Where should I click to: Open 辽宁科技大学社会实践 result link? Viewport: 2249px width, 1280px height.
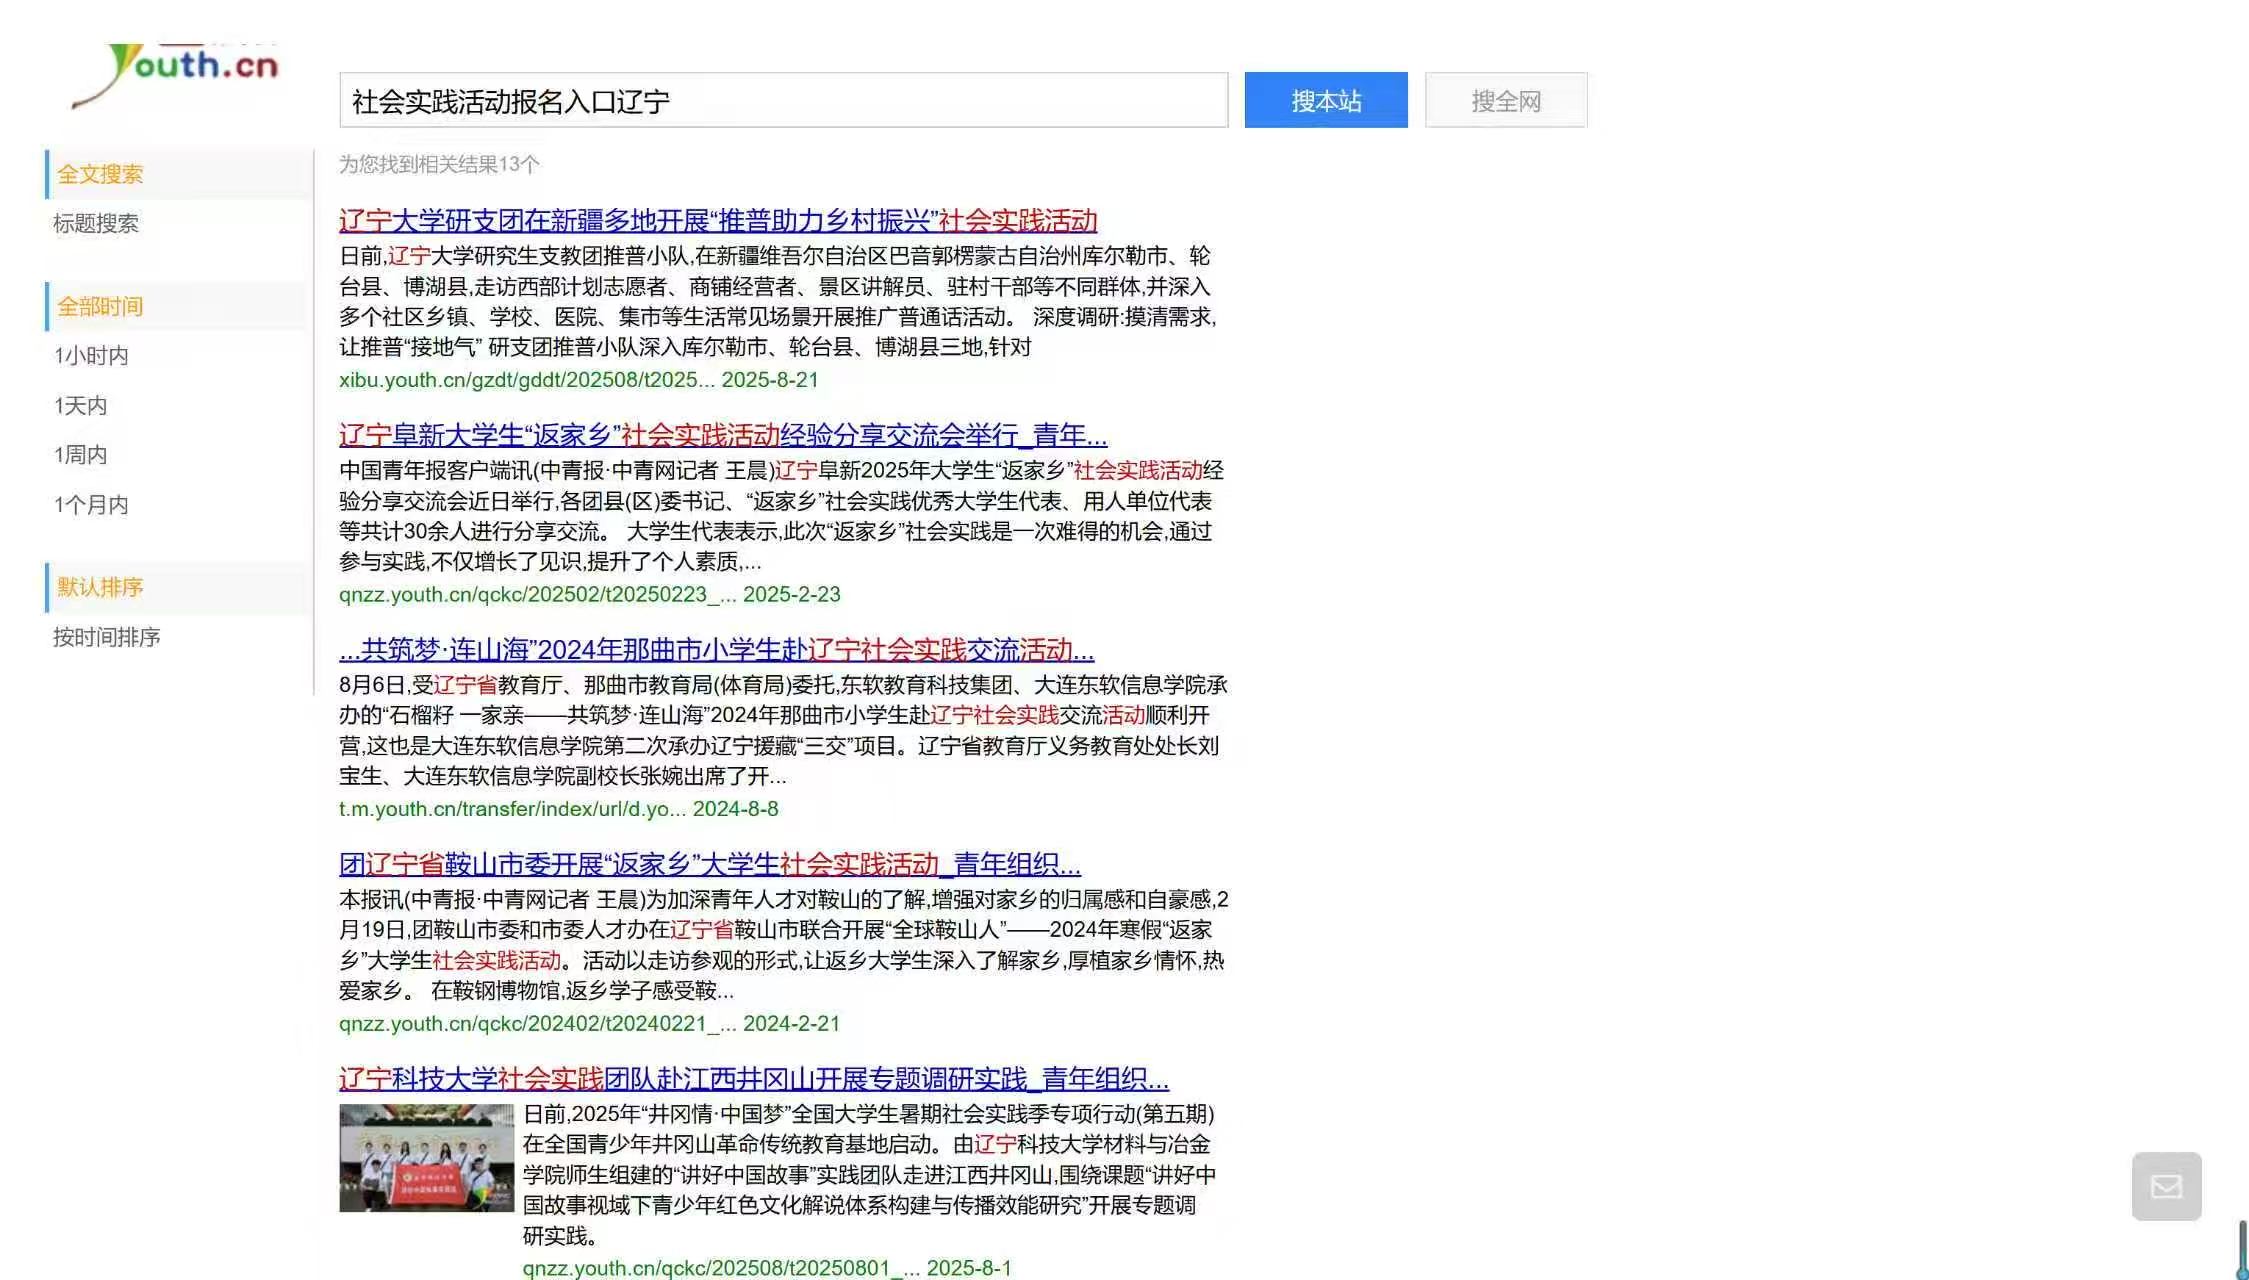click(753, 1079)
